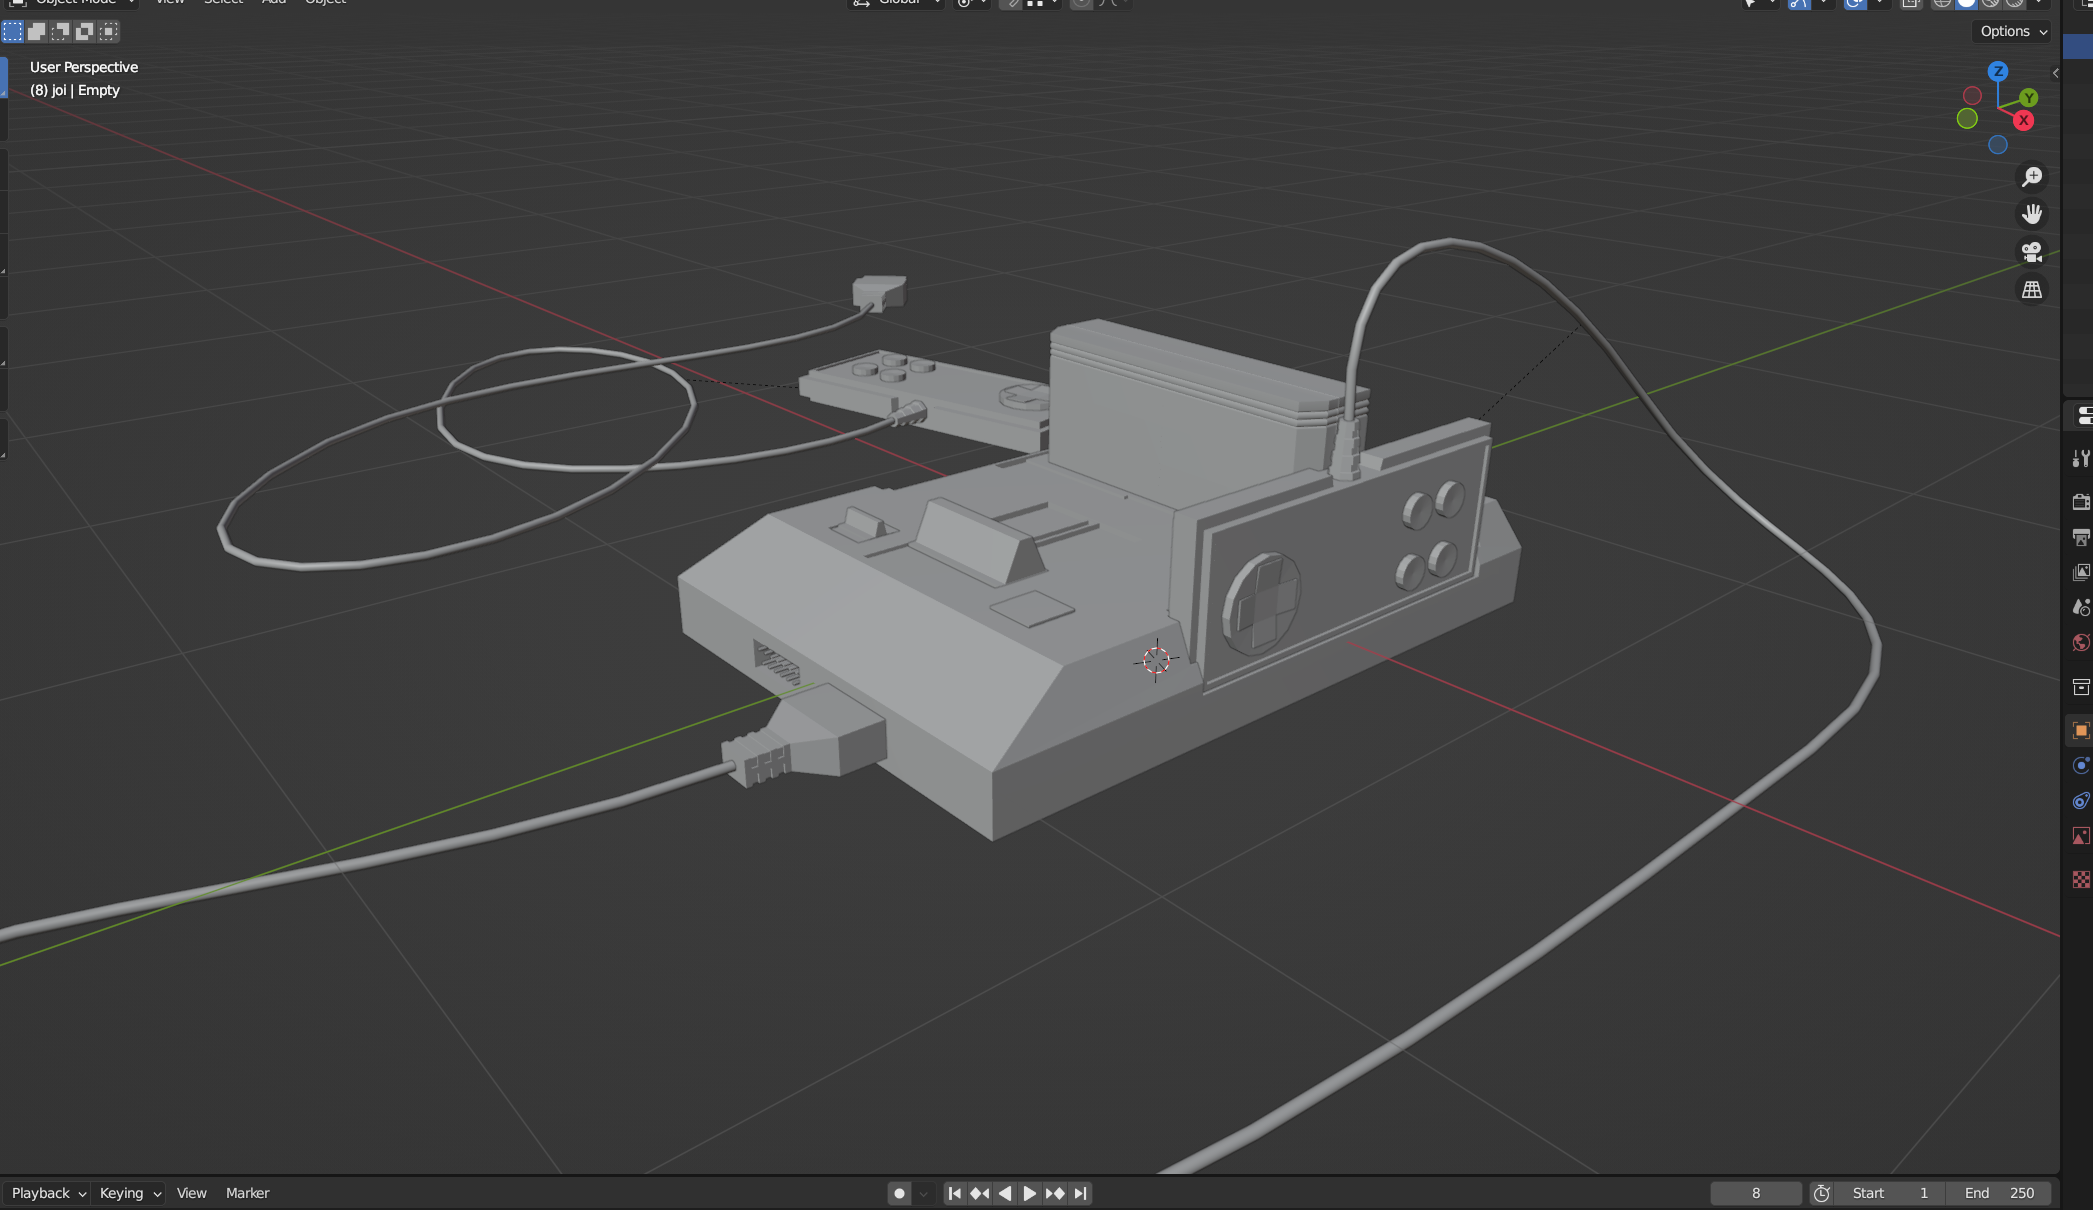Choose the Subtract selection mode icon

(60, 32)
